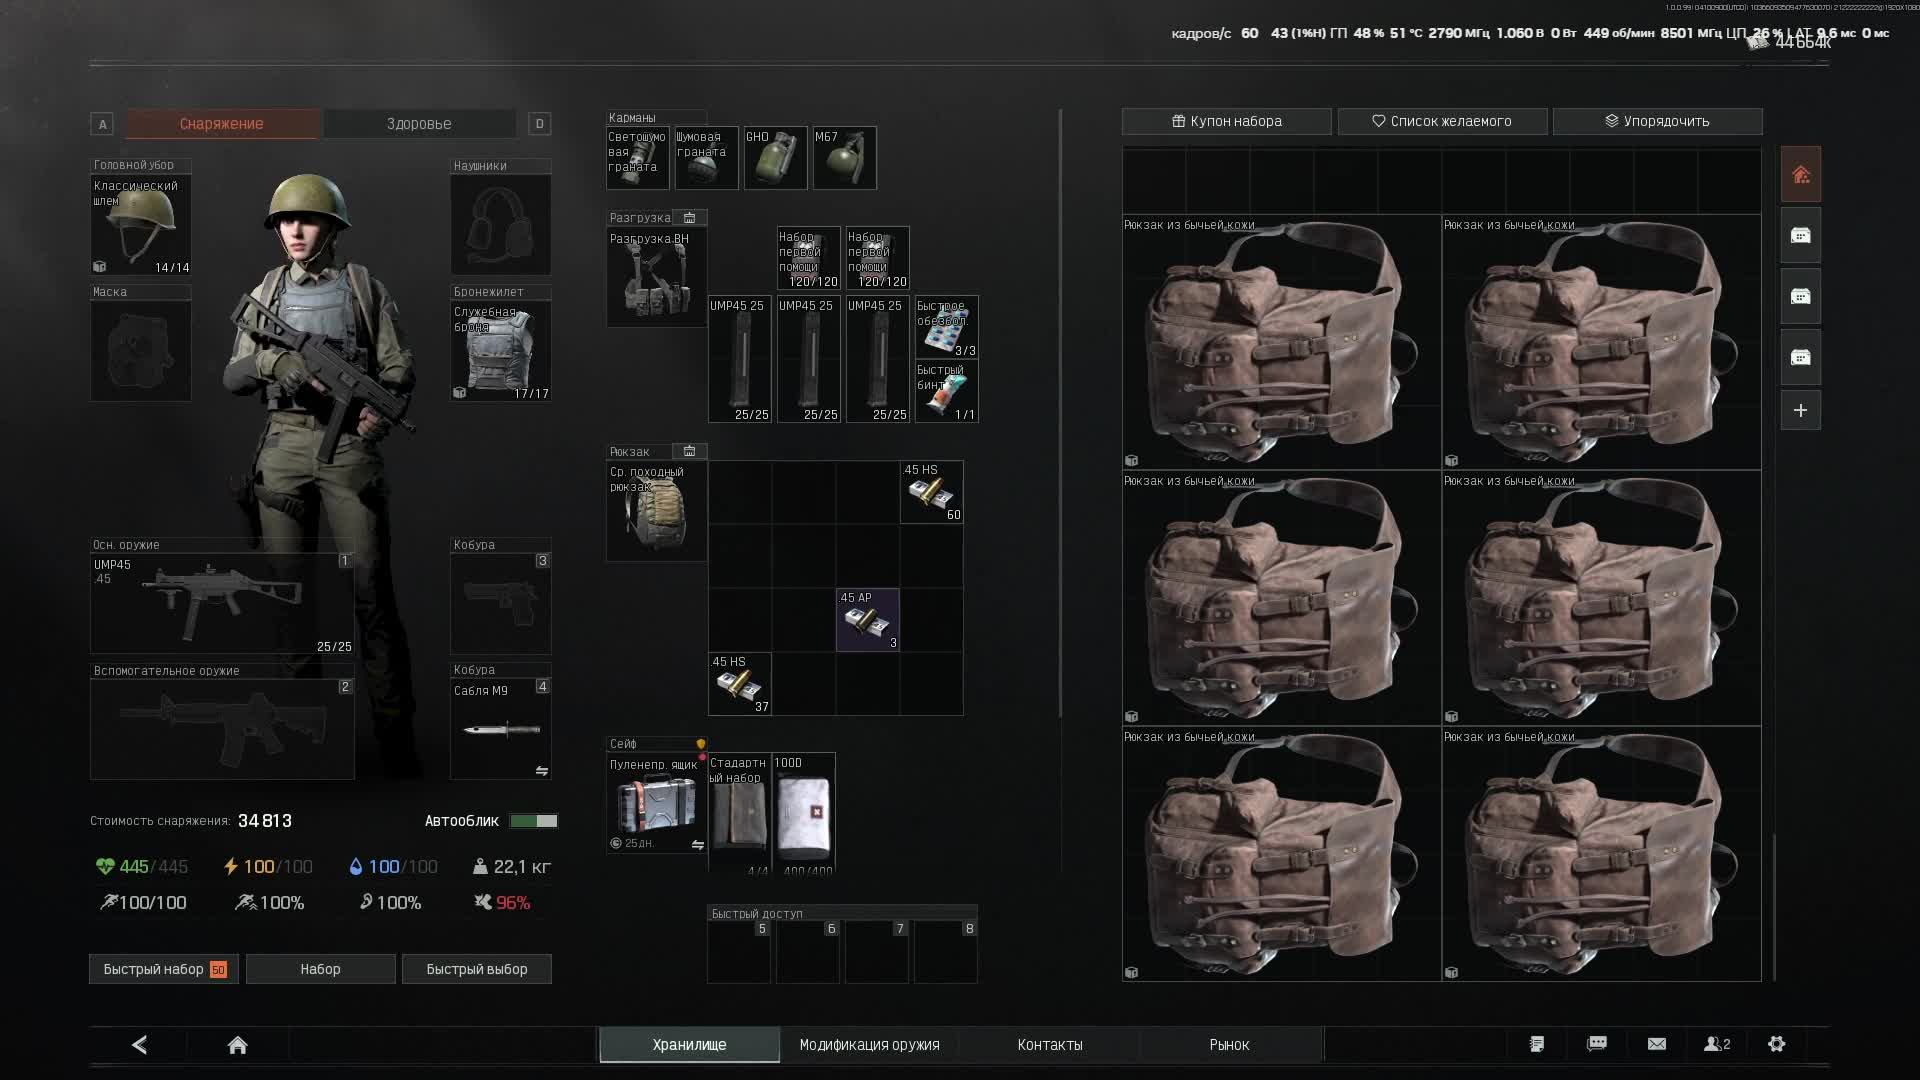Click the Упорядочить button
The image size is (1920, 1080).
coord(1657,121)
